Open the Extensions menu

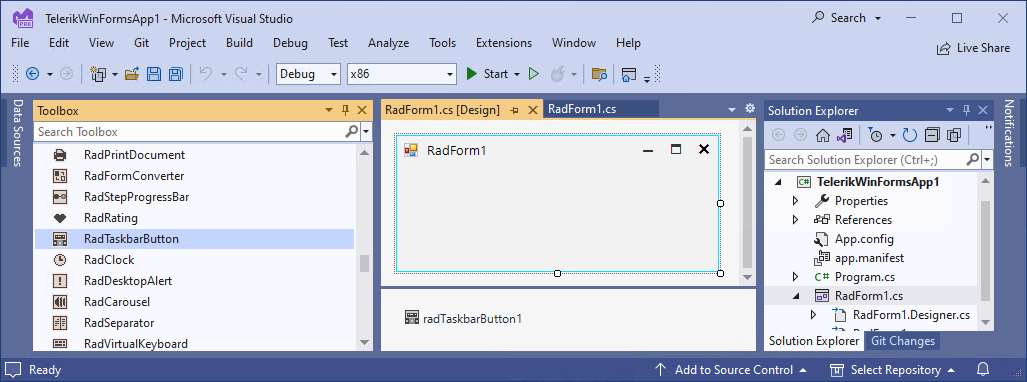504,43
